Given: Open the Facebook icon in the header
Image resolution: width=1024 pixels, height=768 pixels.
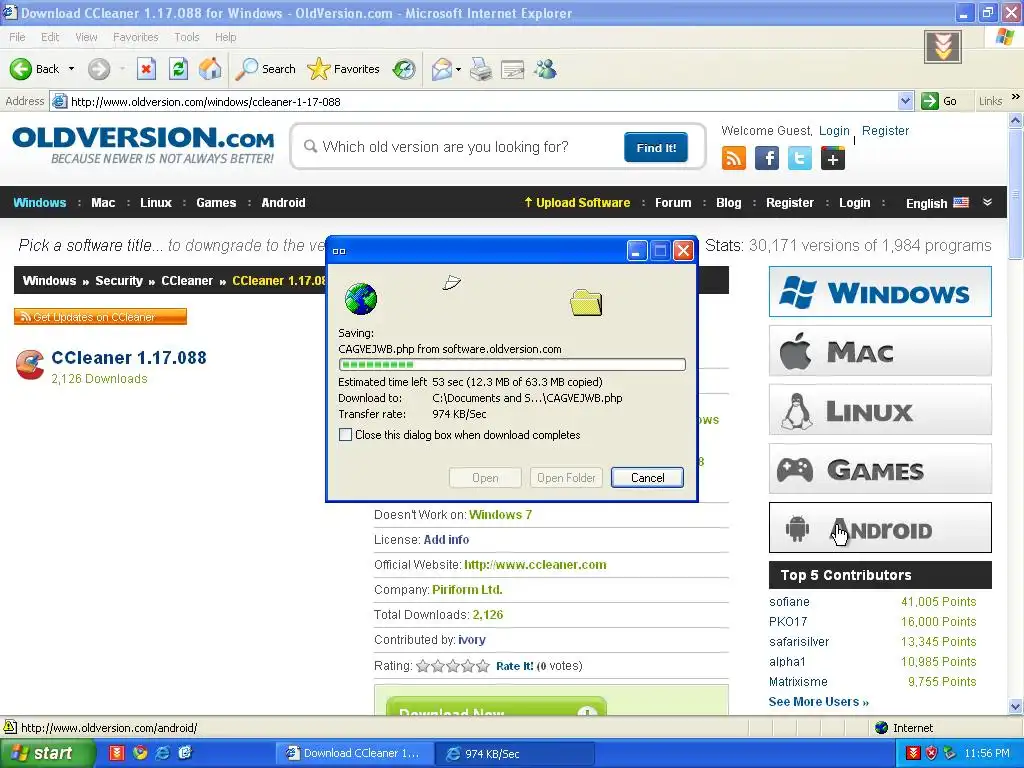Looking at the screenshot, I should click(767, 159).
